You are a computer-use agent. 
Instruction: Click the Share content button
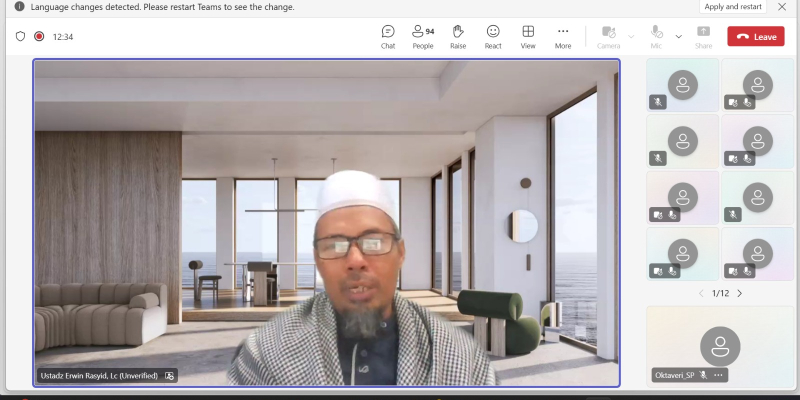(704, 37)
